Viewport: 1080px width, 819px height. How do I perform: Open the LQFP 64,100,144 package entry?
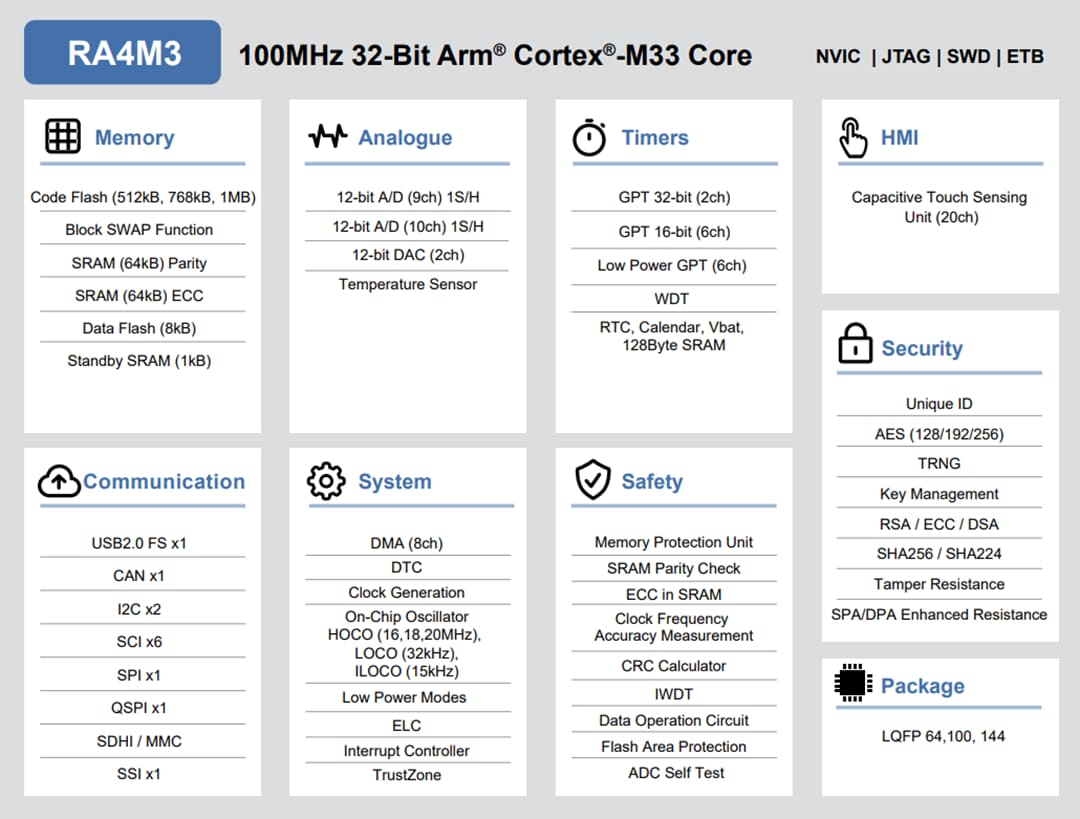(938, 735)
